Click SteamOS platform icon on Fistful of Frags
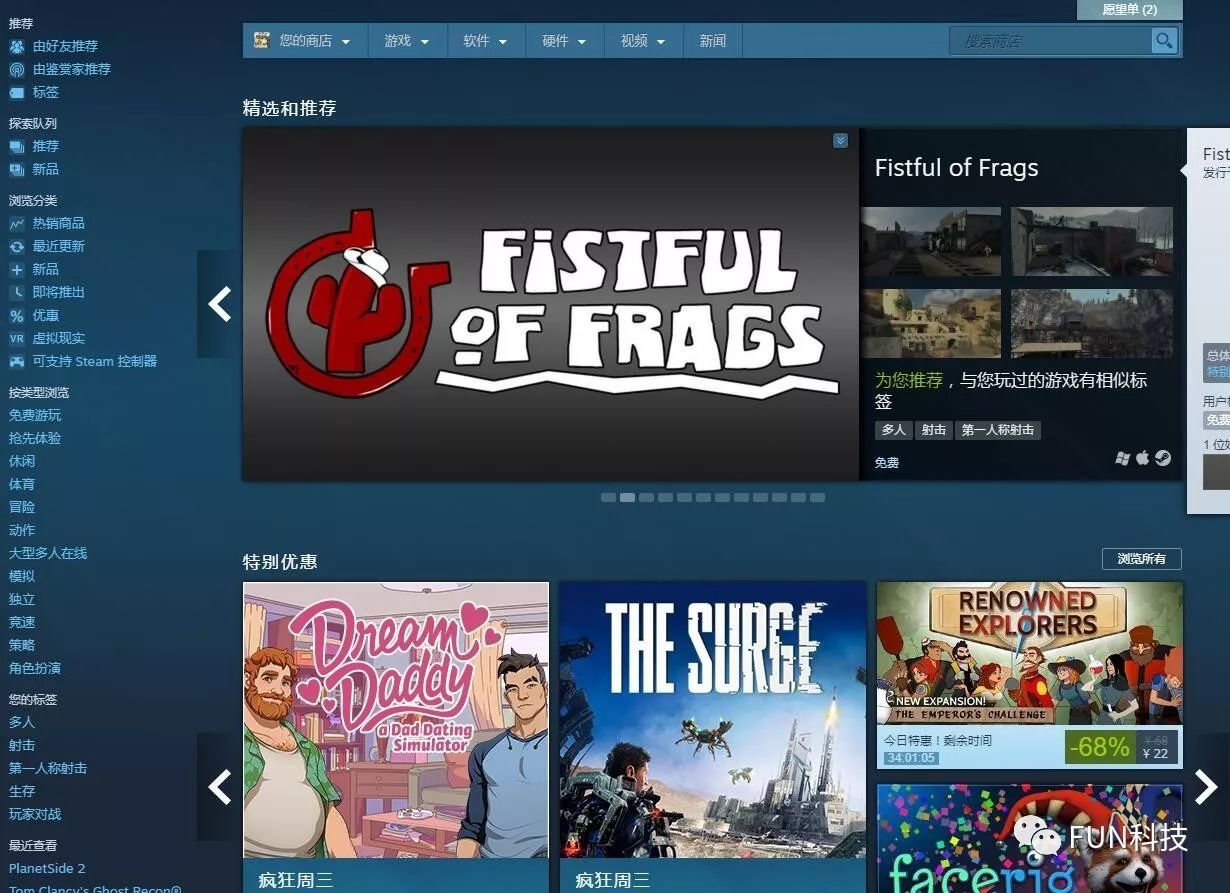The width and height of the screenshot is (1230, 893). [1163, 458]
